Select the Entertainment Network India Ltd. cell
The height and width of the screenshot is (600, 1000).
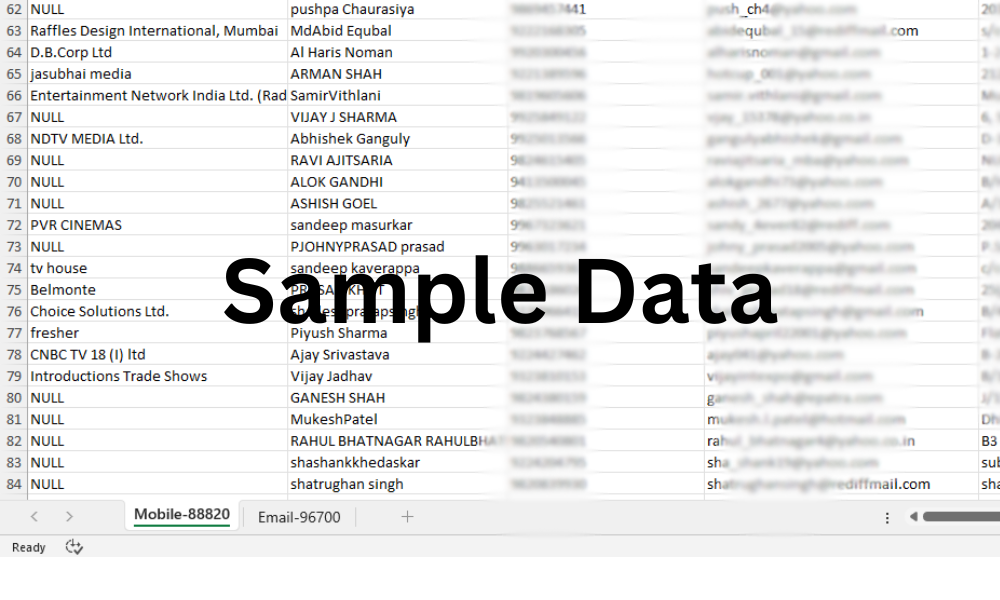(158, 96)
